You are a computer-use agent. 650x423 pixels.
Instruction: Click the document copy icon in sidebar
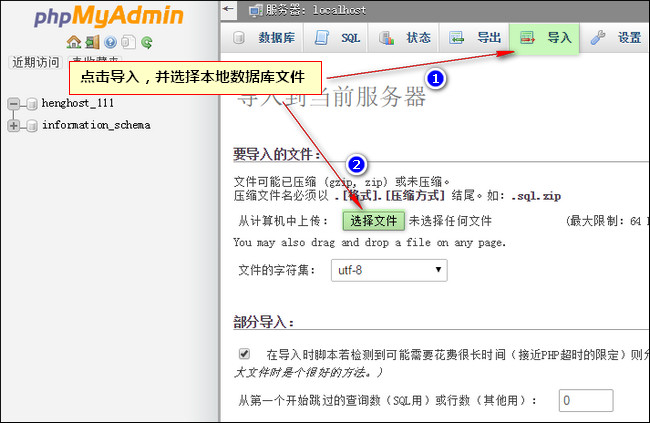pyautogui.click(x=129, y=42)
